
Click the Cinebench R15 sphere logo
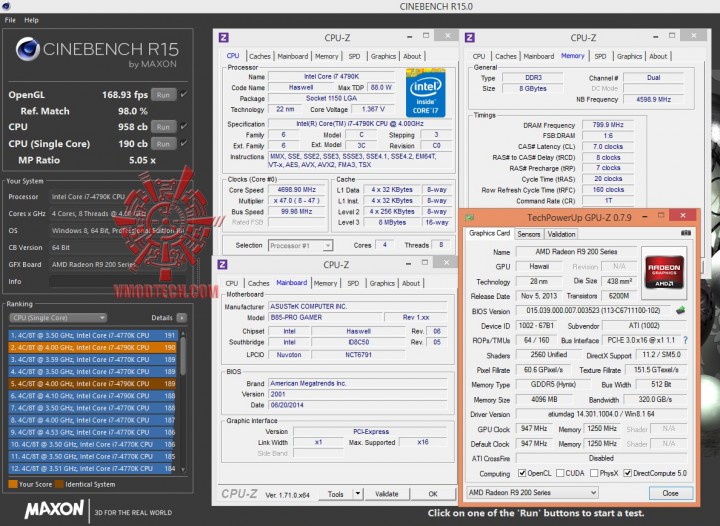point(28,50)
